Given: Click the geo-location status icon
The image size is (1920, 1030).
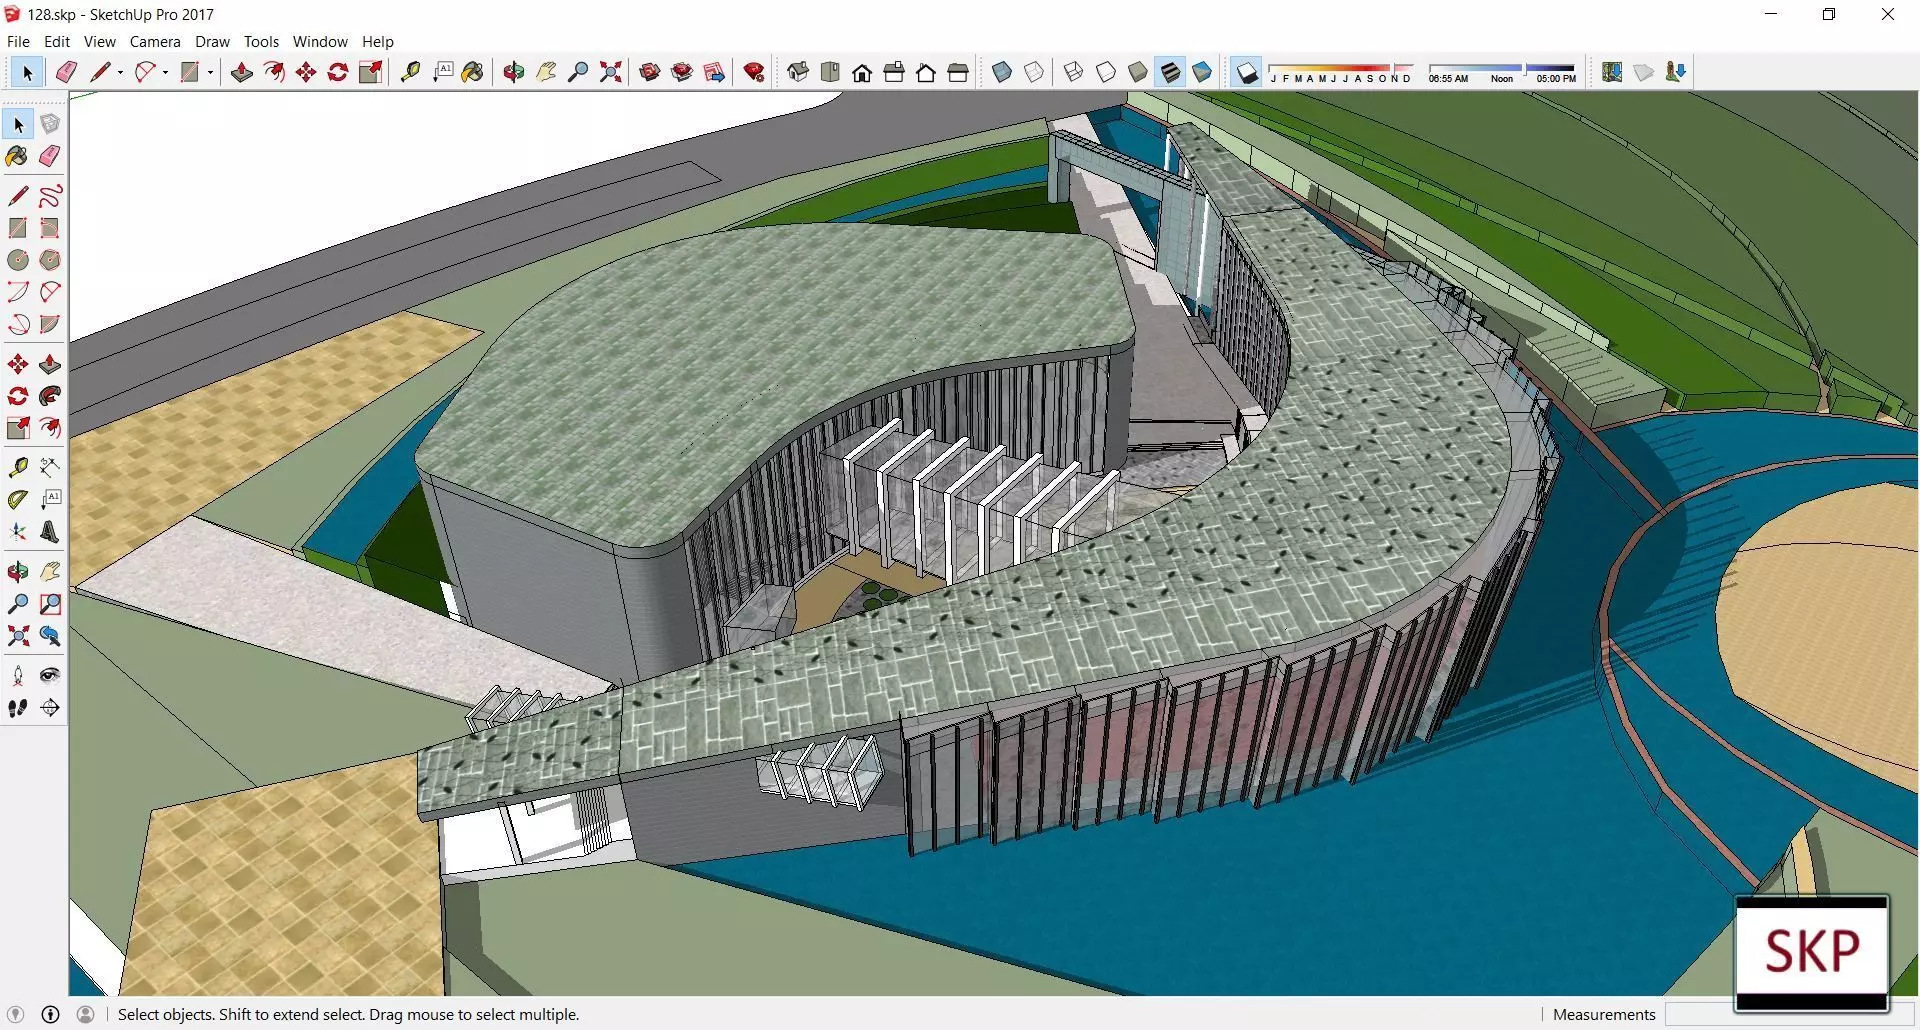Looking at the screenshot, I should pos(15,1014).
